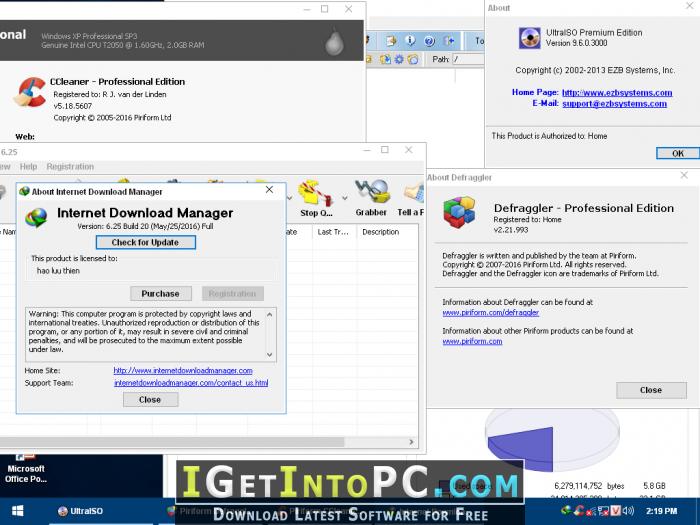Image resolution: width=700 pixels, height=525 pixels.
Task: Click the UltraISO info toolbar icon
Action: pos(410,41)
